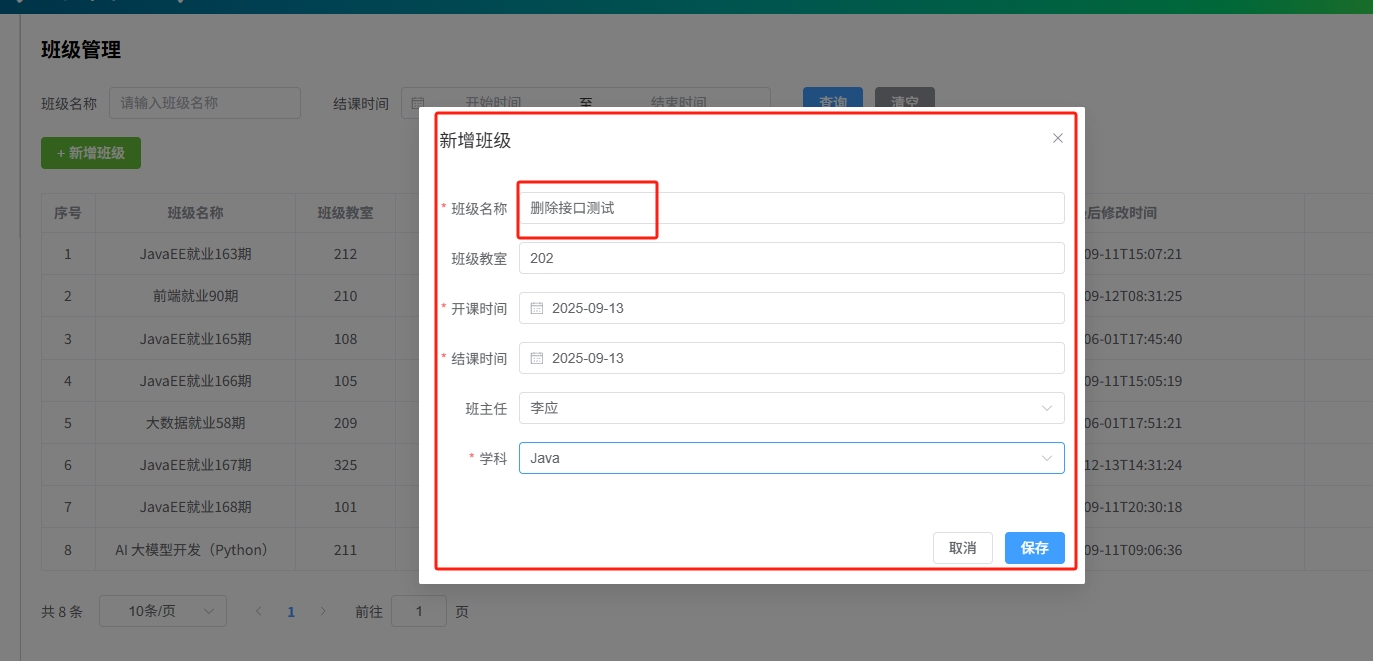Click the 请输入班级名称 search box

204,102
